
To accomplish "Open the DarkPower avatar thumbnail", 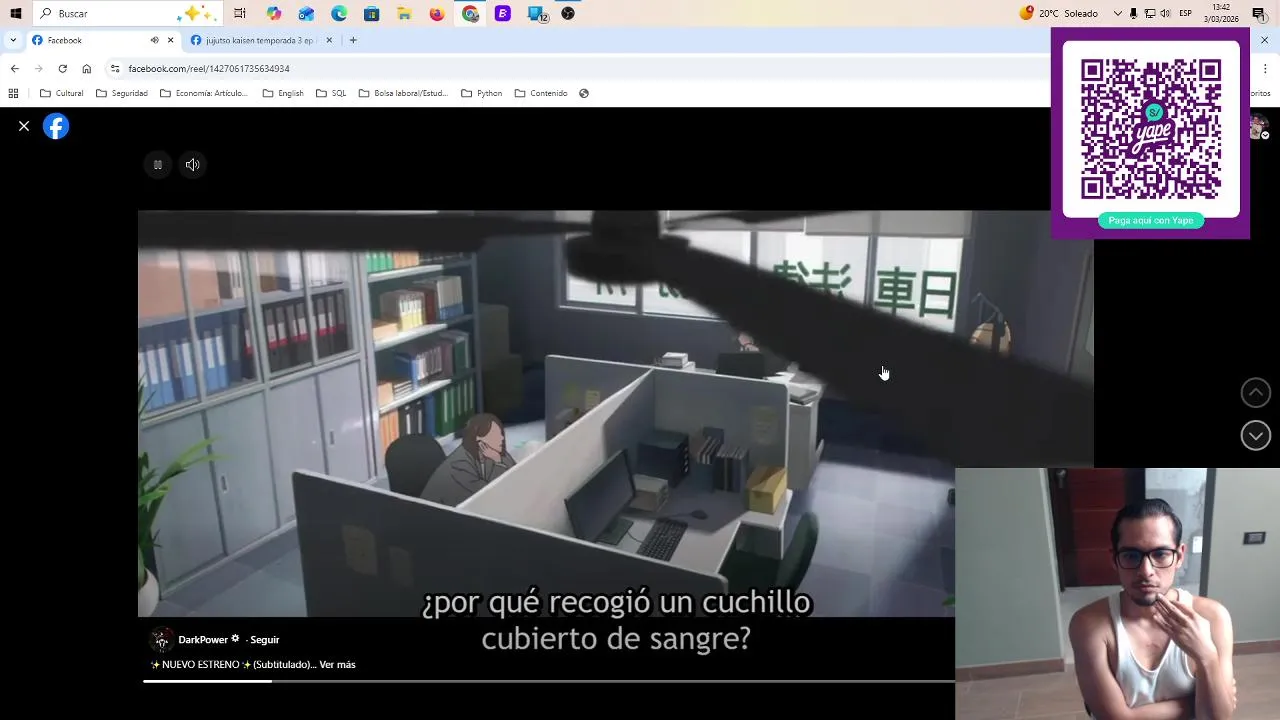I will (x=161, y=640).
